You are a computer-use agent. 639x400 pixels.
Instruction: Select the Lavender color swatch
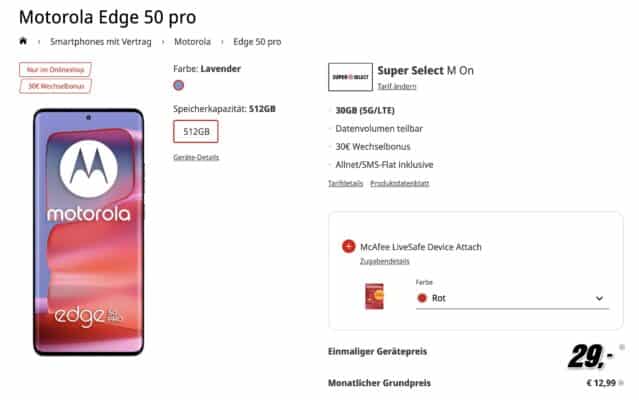coord(178,85)
